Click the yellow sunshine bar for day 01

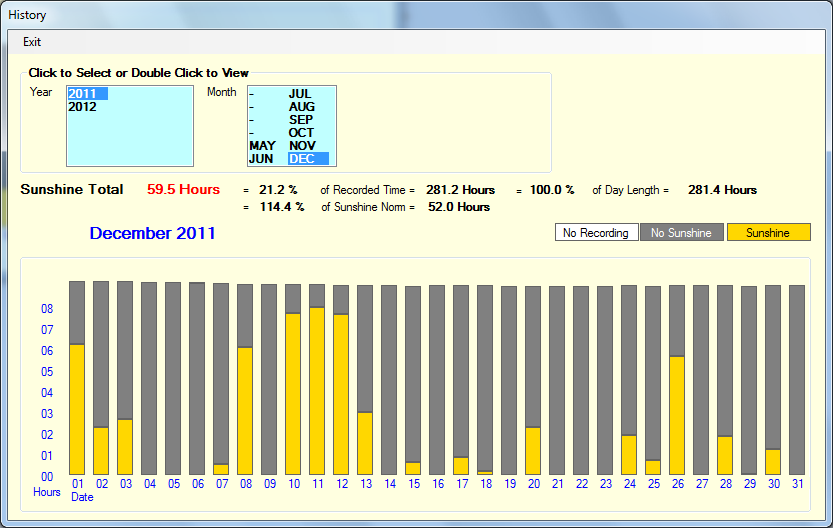coord(77,408)
